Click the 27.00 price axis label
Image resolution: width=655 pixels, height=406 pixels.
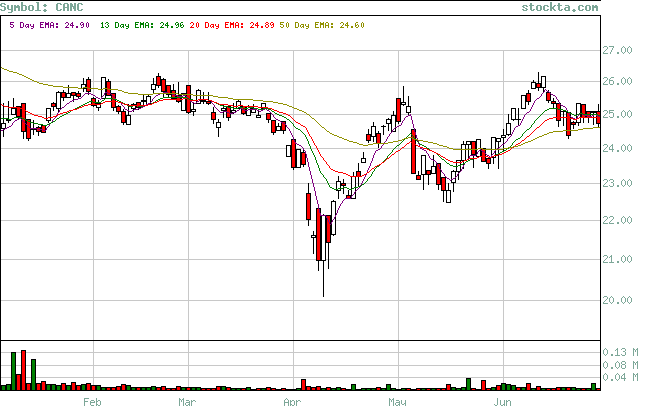pos(617,51)
